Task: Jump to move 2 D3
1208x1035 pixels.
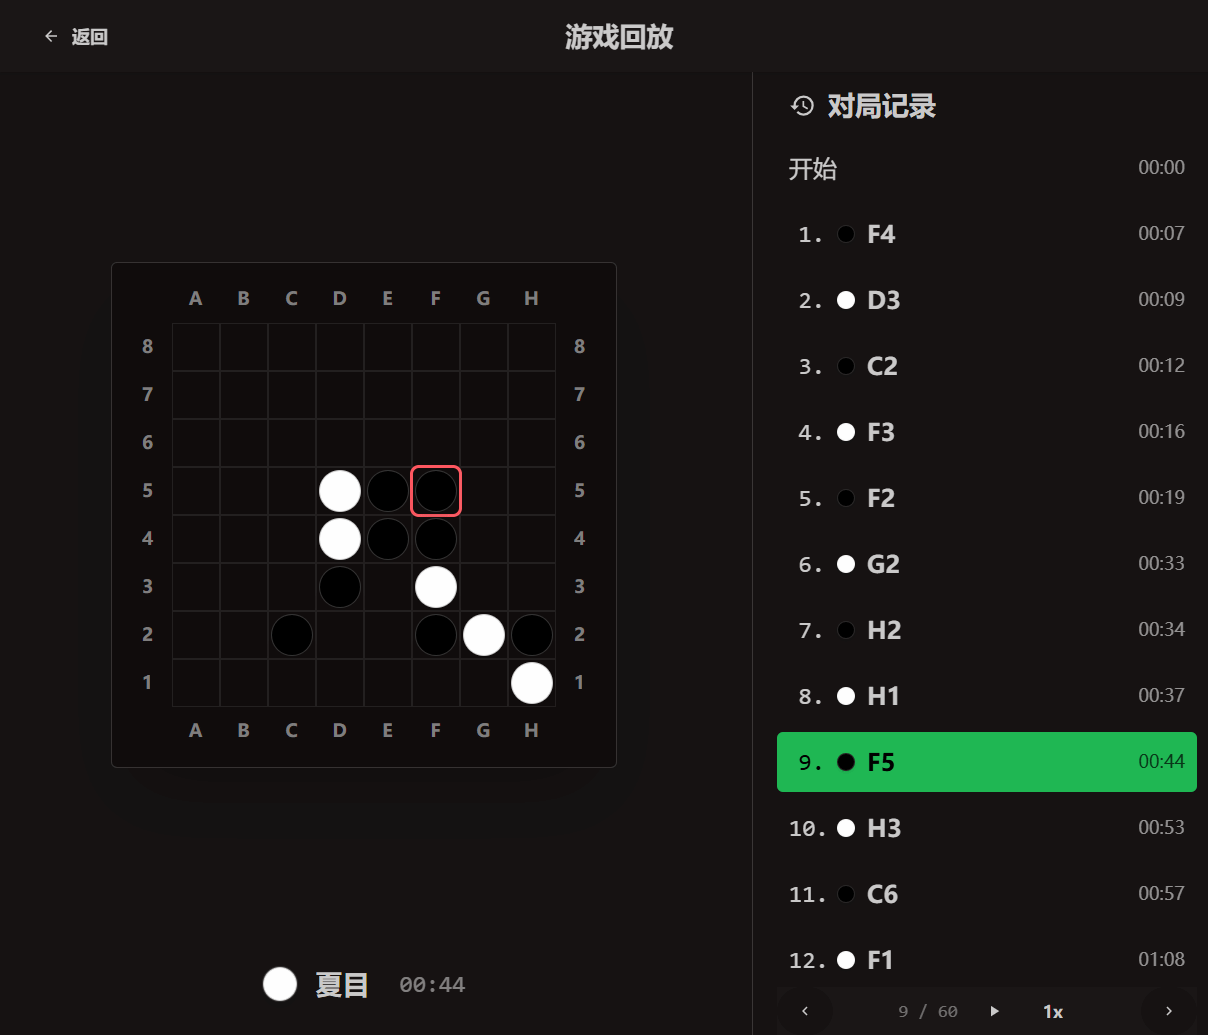Action: [986, 300]
